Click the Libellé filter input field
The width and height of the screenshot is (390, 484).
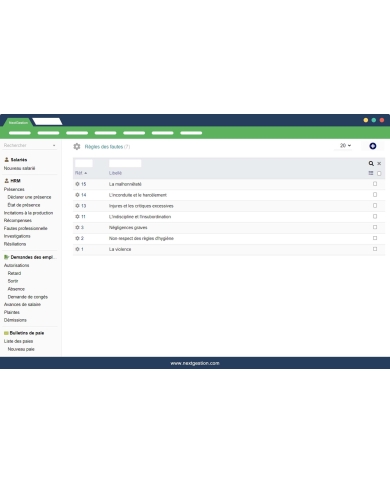click(125, 163)
